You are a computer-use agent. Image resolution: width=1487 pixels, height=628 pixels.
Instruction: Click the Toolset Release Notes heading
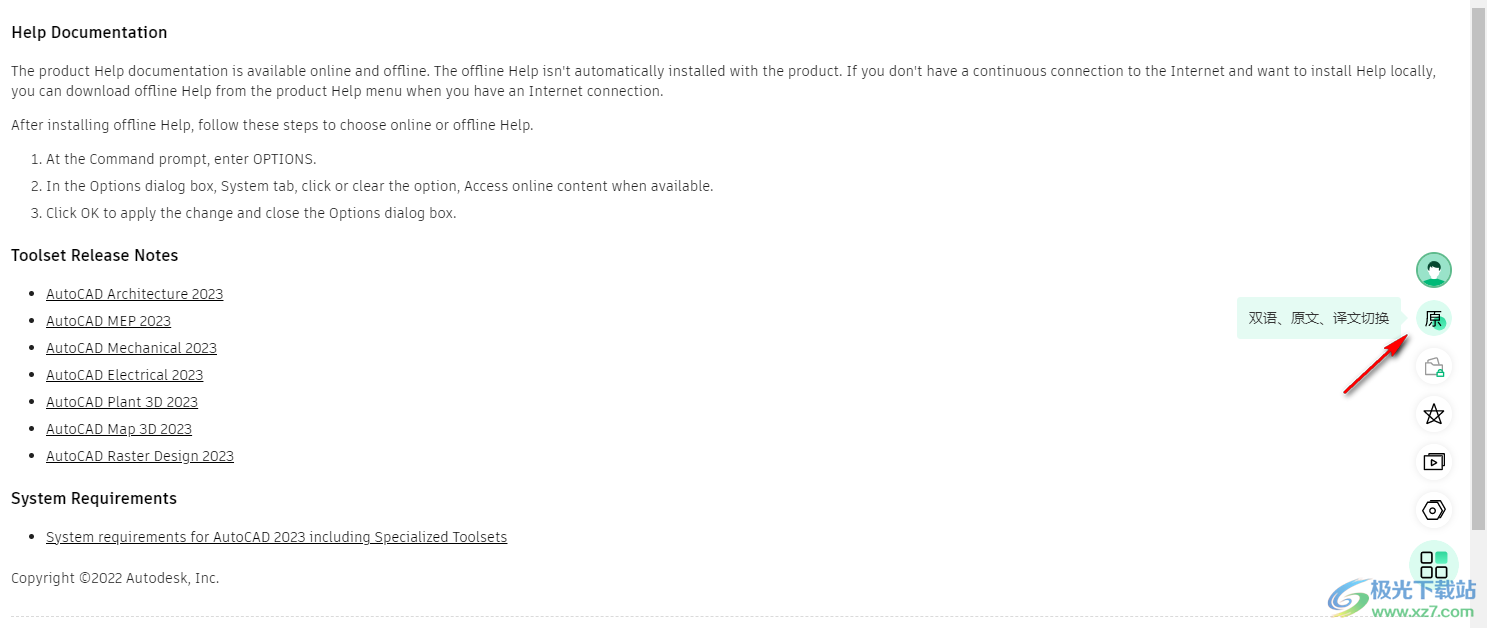point(94,255)
